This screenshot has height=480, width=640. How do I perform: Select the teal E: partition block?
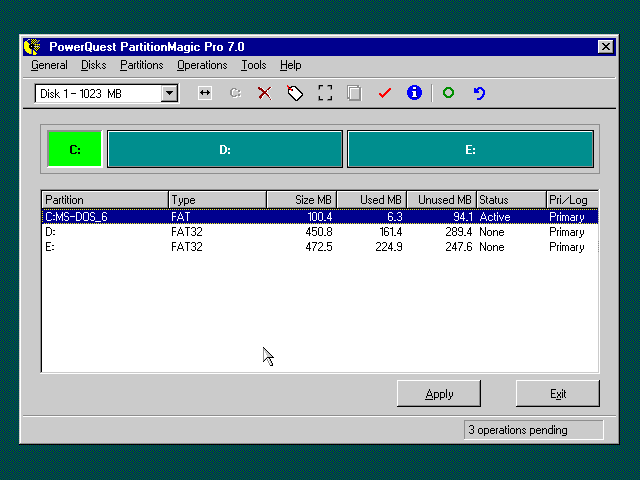[x=470, y=149]
